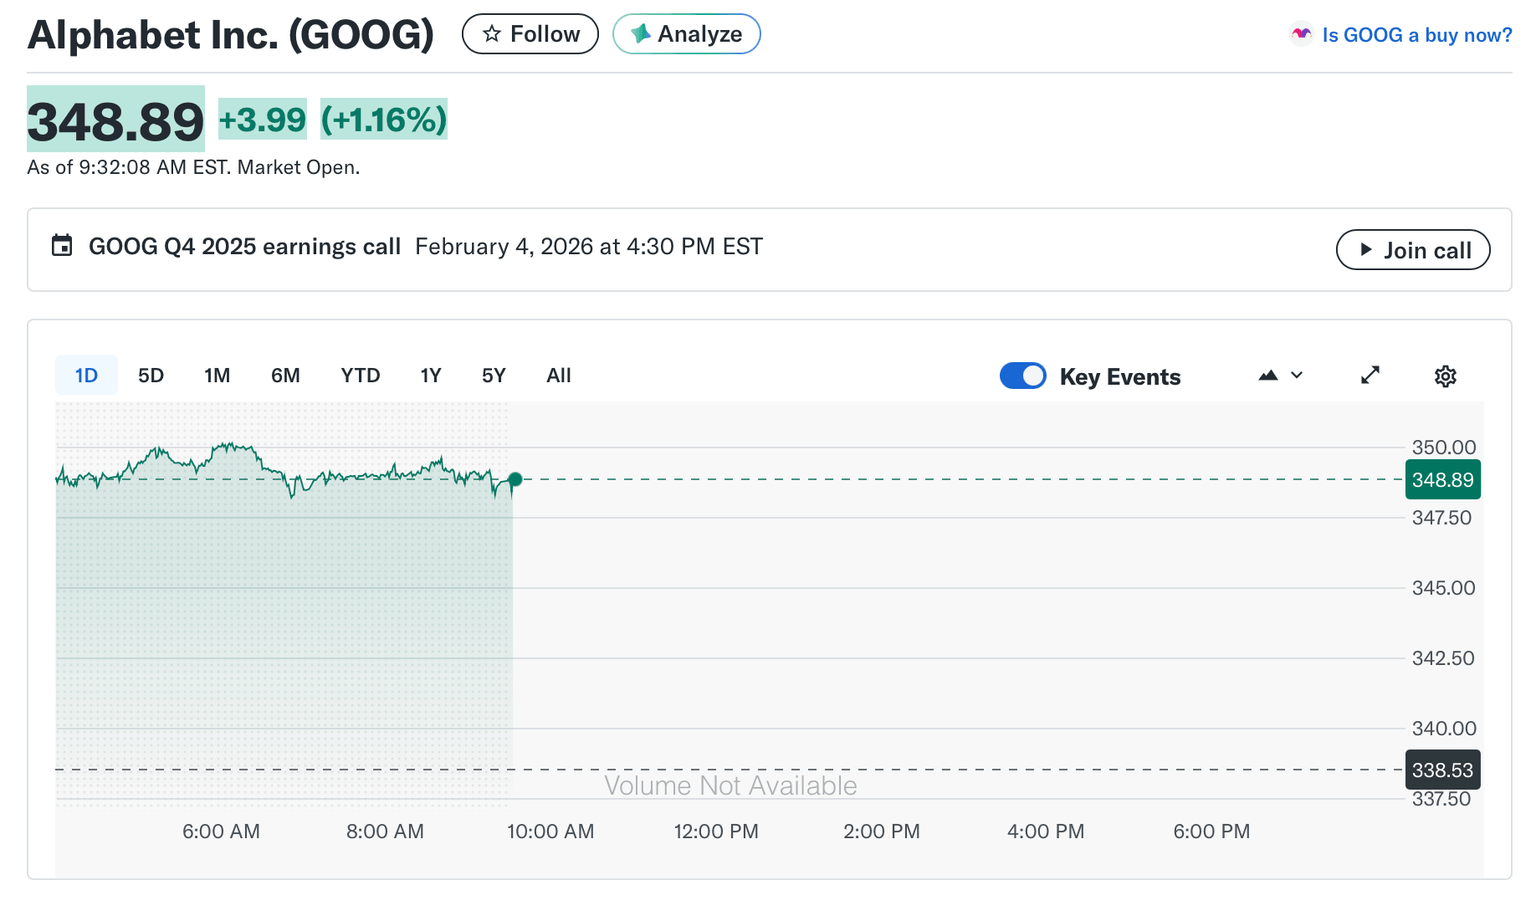Show All-time price history
This screenshot has height=900, width=1536.
558,376
